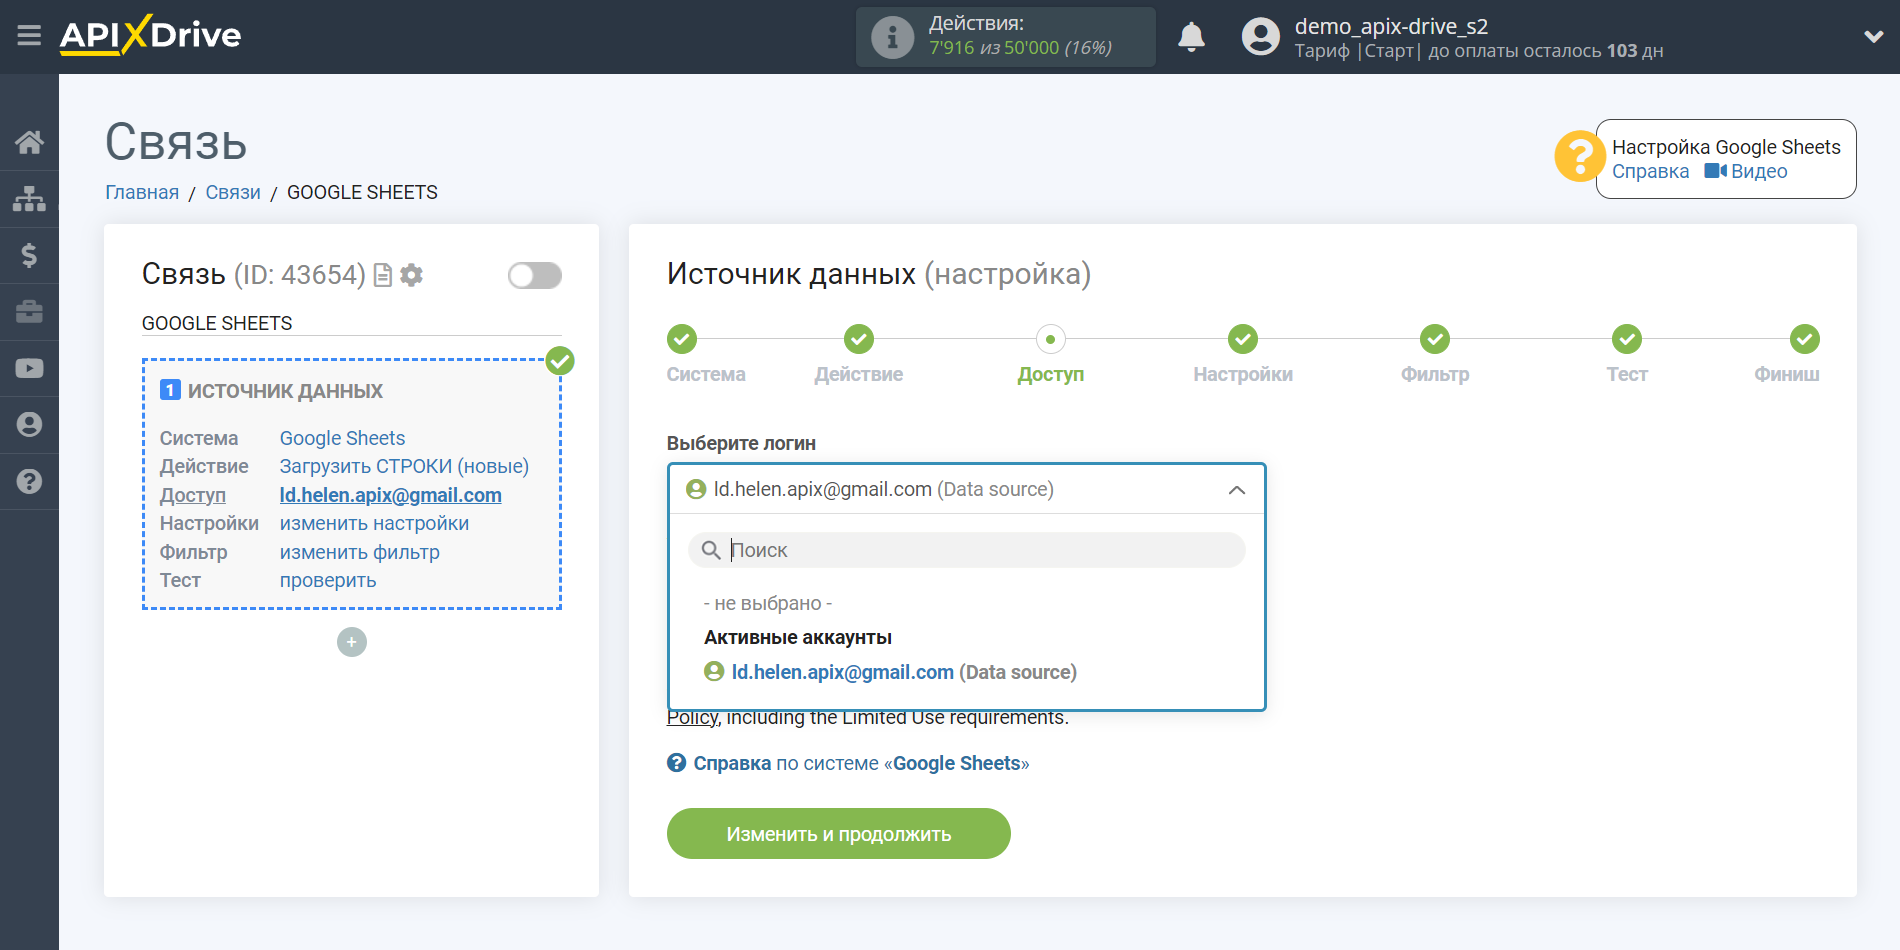
Task: Click проверить test link
Action: coord(328,580)
